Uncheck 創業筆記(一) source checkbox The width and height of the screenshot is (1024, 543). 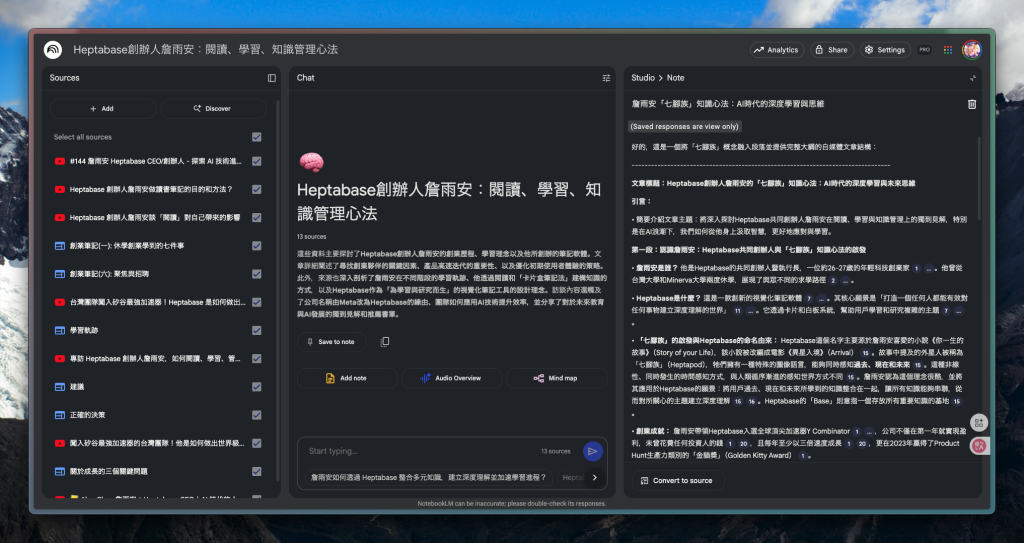257,246
